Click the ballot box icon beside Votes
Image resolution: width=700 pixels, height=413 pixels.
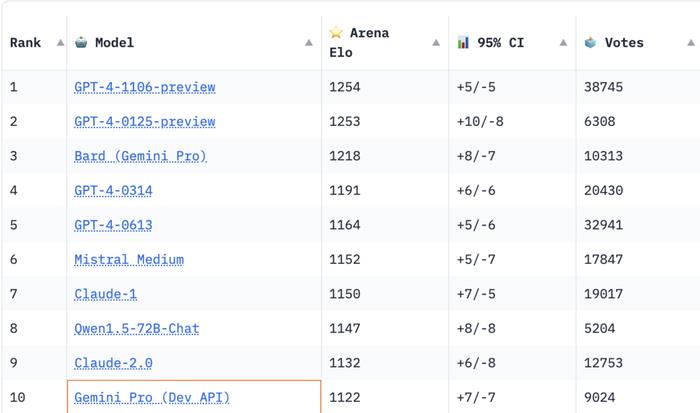pos(590,42)
